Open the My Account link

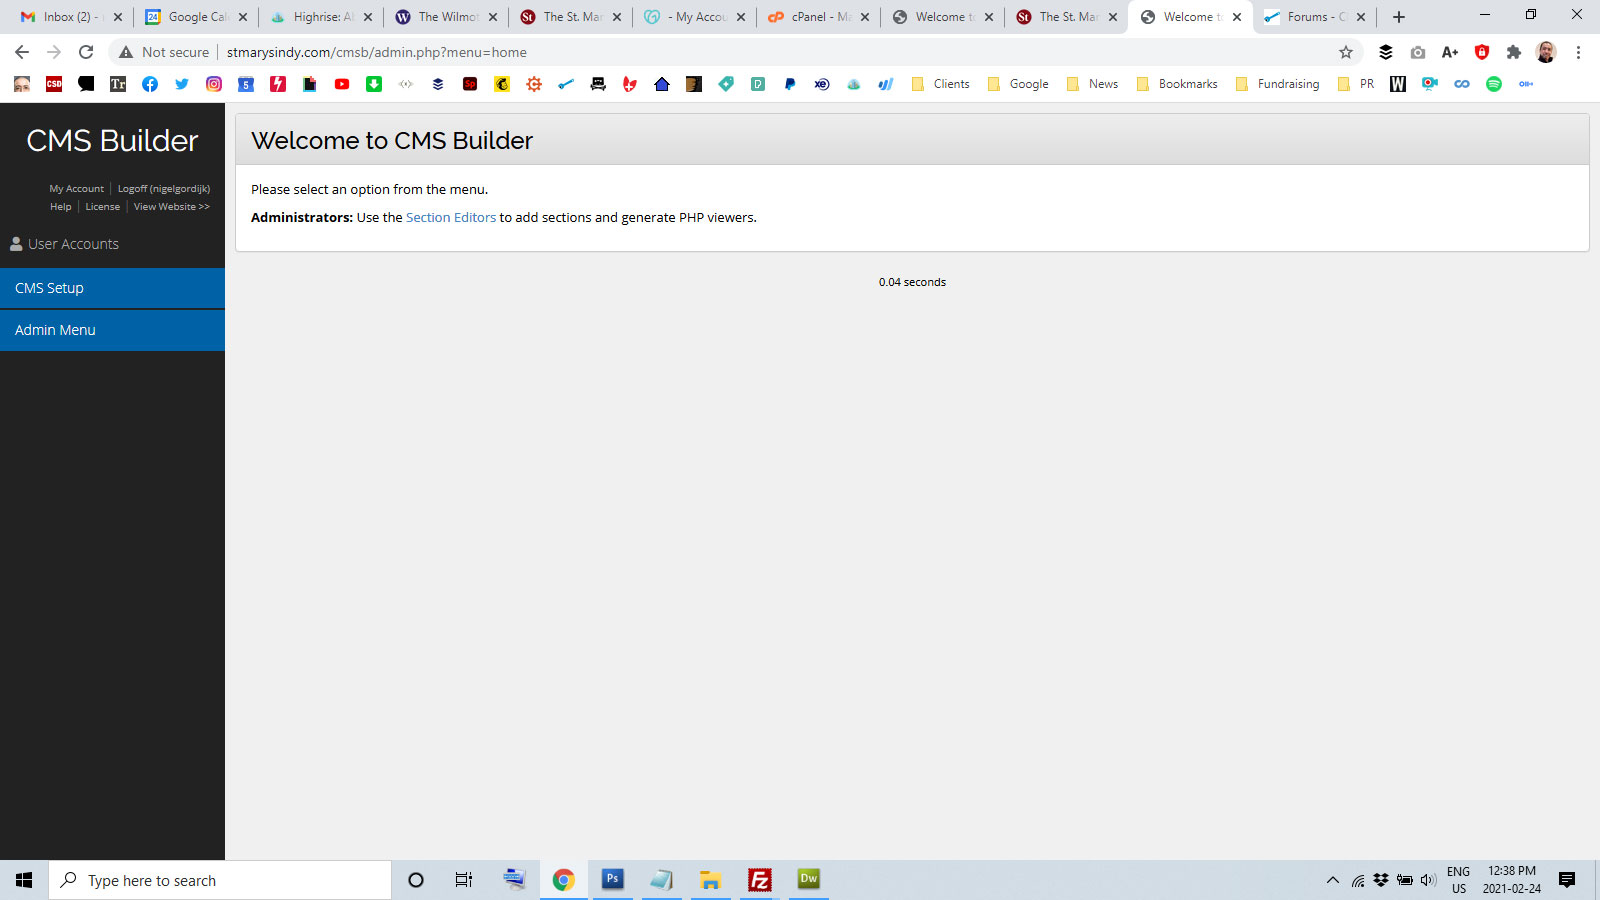[77, 188]
